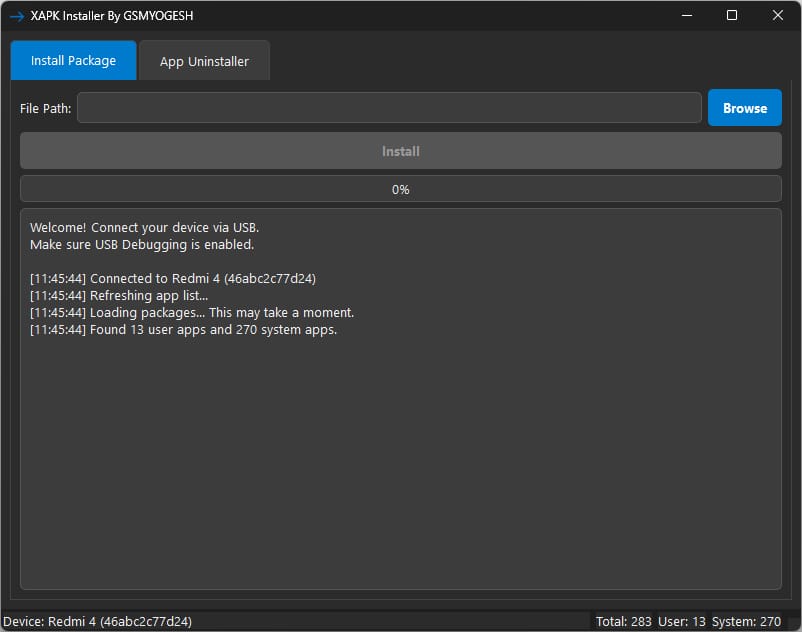Click the Welcome message in the log

144,228
